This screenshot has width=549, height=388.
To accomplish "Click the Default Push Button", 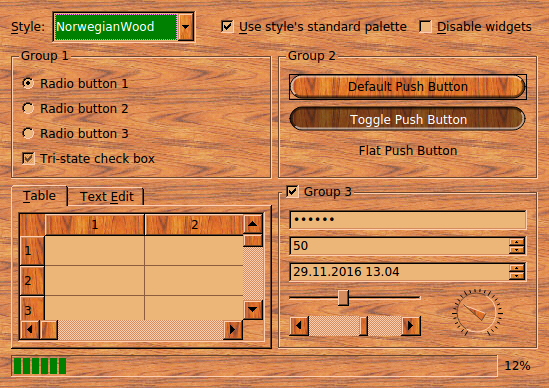I will tap(408, 86).
